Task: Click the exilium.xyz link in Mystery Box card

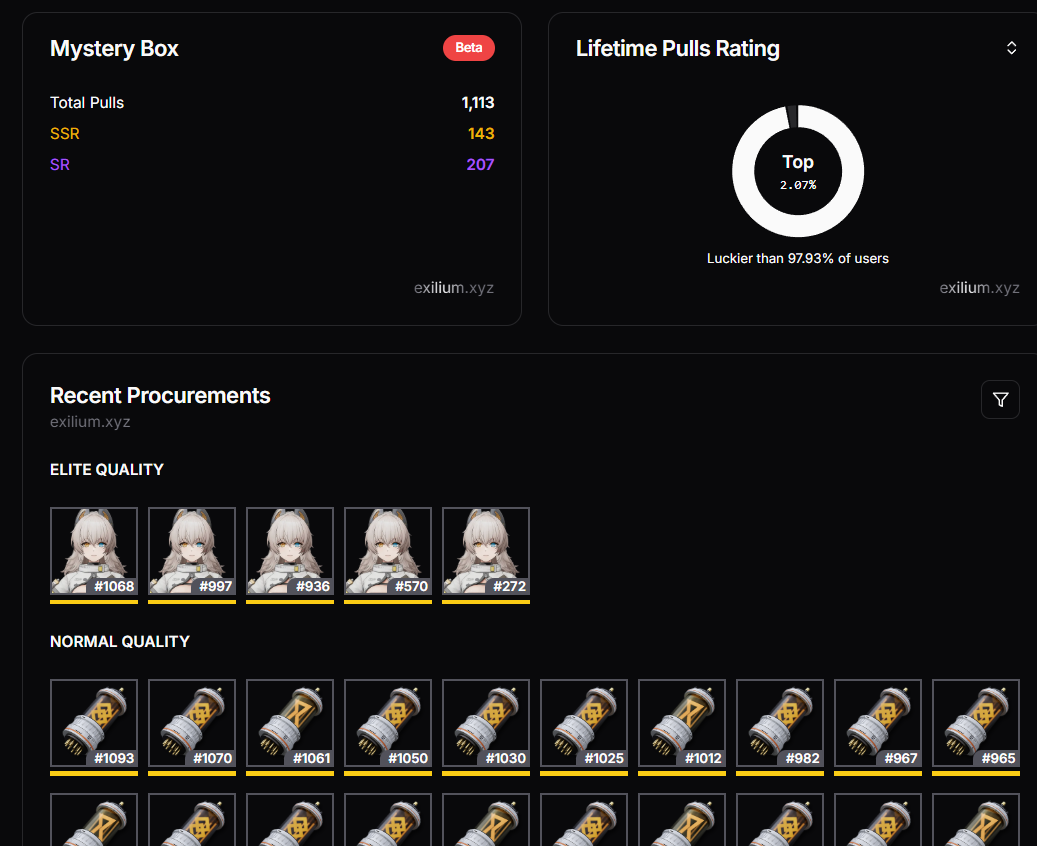Action: point(454,288)
